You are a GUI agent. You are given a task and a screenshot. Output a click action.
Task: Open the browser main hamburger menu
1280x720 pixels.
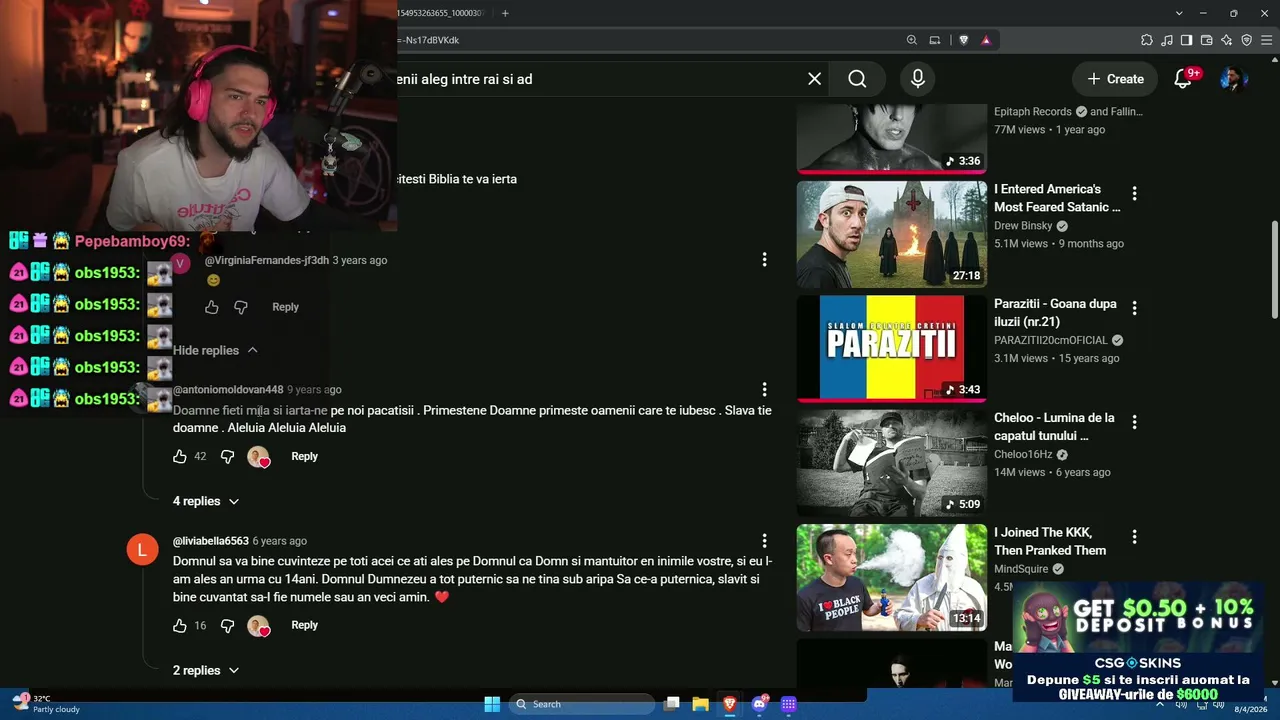pos(1267,40)
